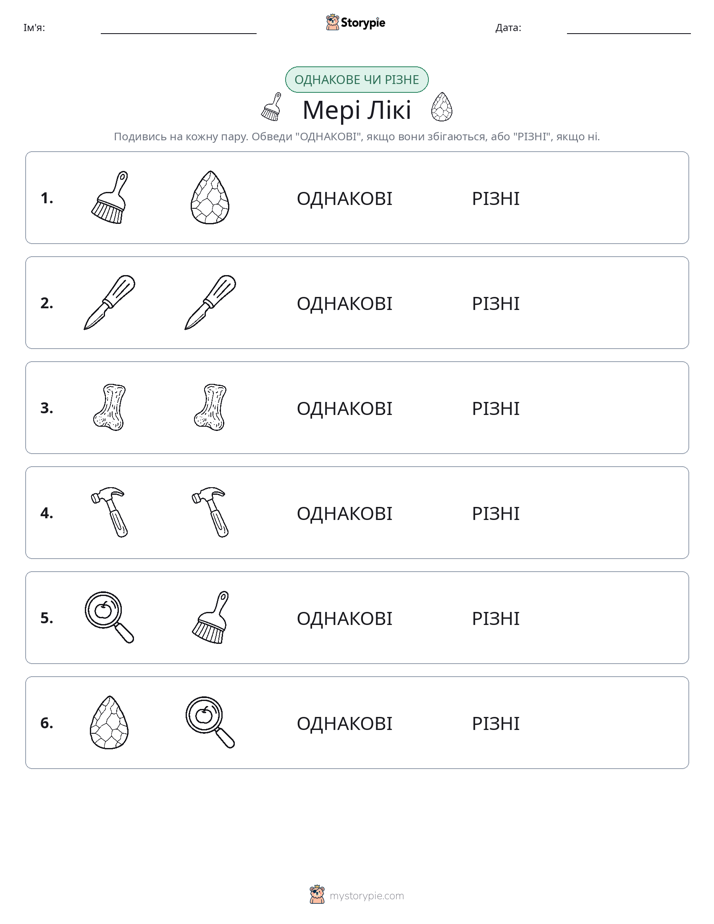This screenshot has height=924, width=714.
Task: Choose ОДНАКОВІ for row 3
Action: [344, 408]
